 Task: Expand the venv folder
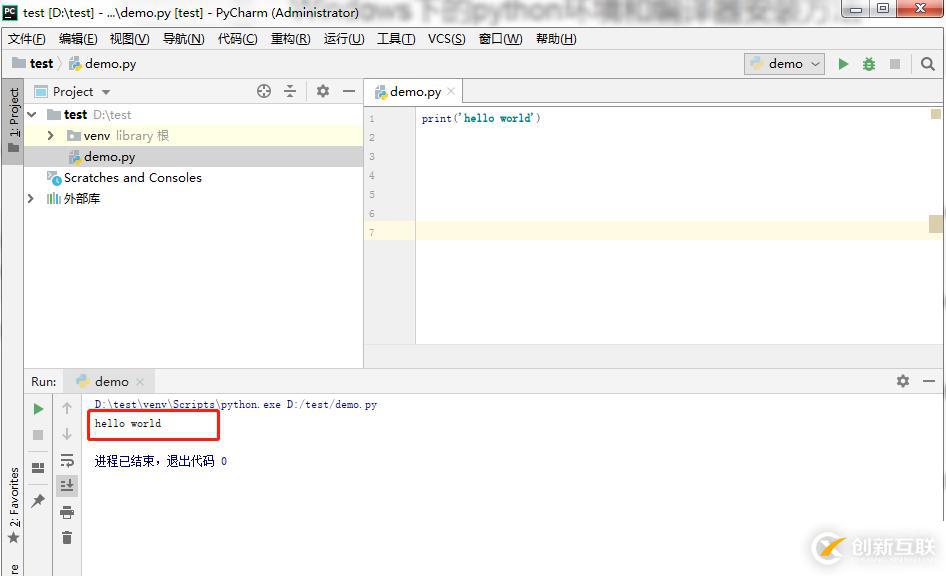coord(51,136)
